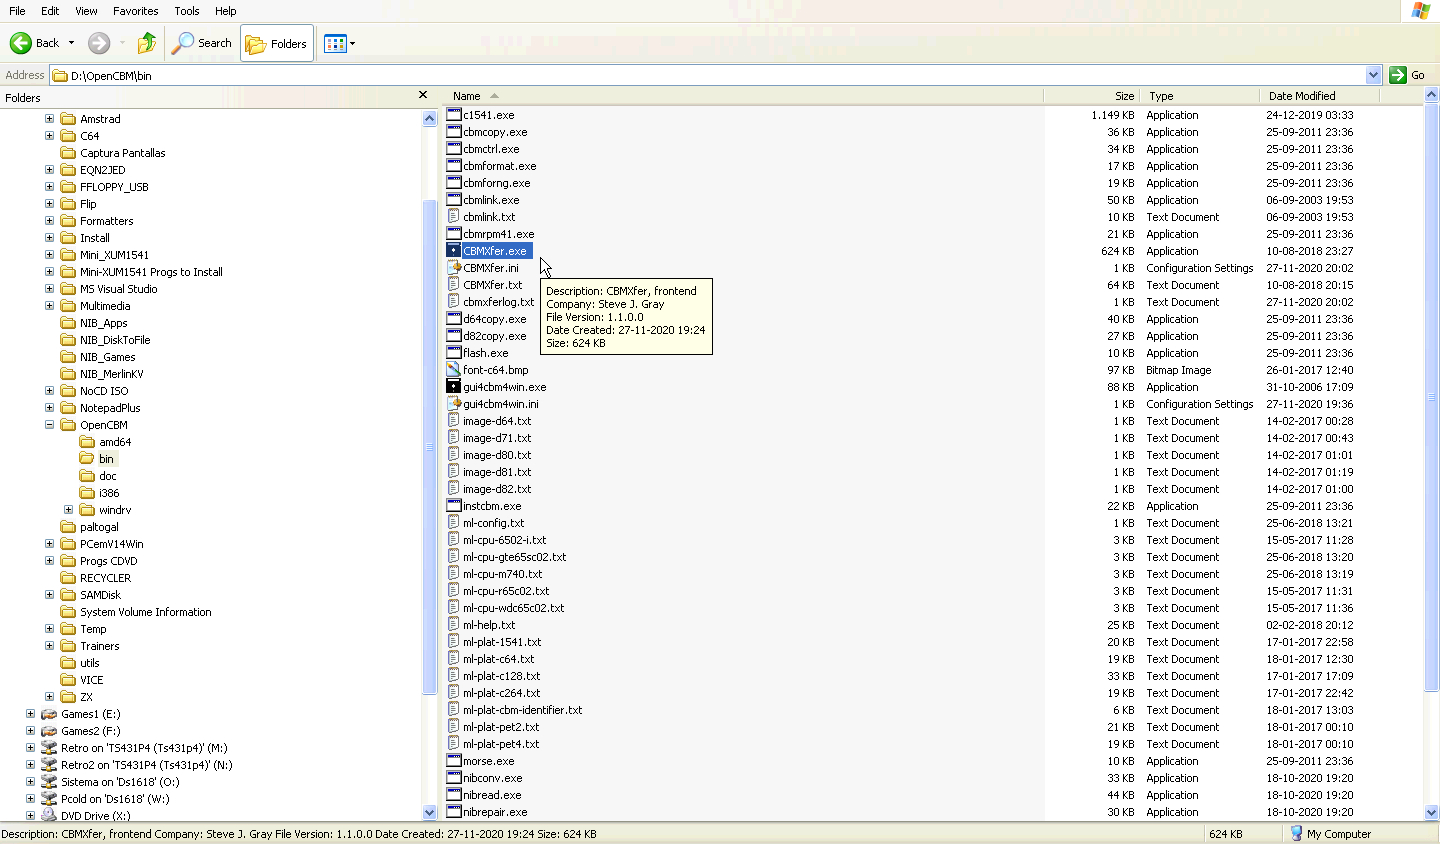Open the address bar dropdown arrow
Image resolution: width=1440 pixels, height=844 pixels.
[x=1373, y=75]
